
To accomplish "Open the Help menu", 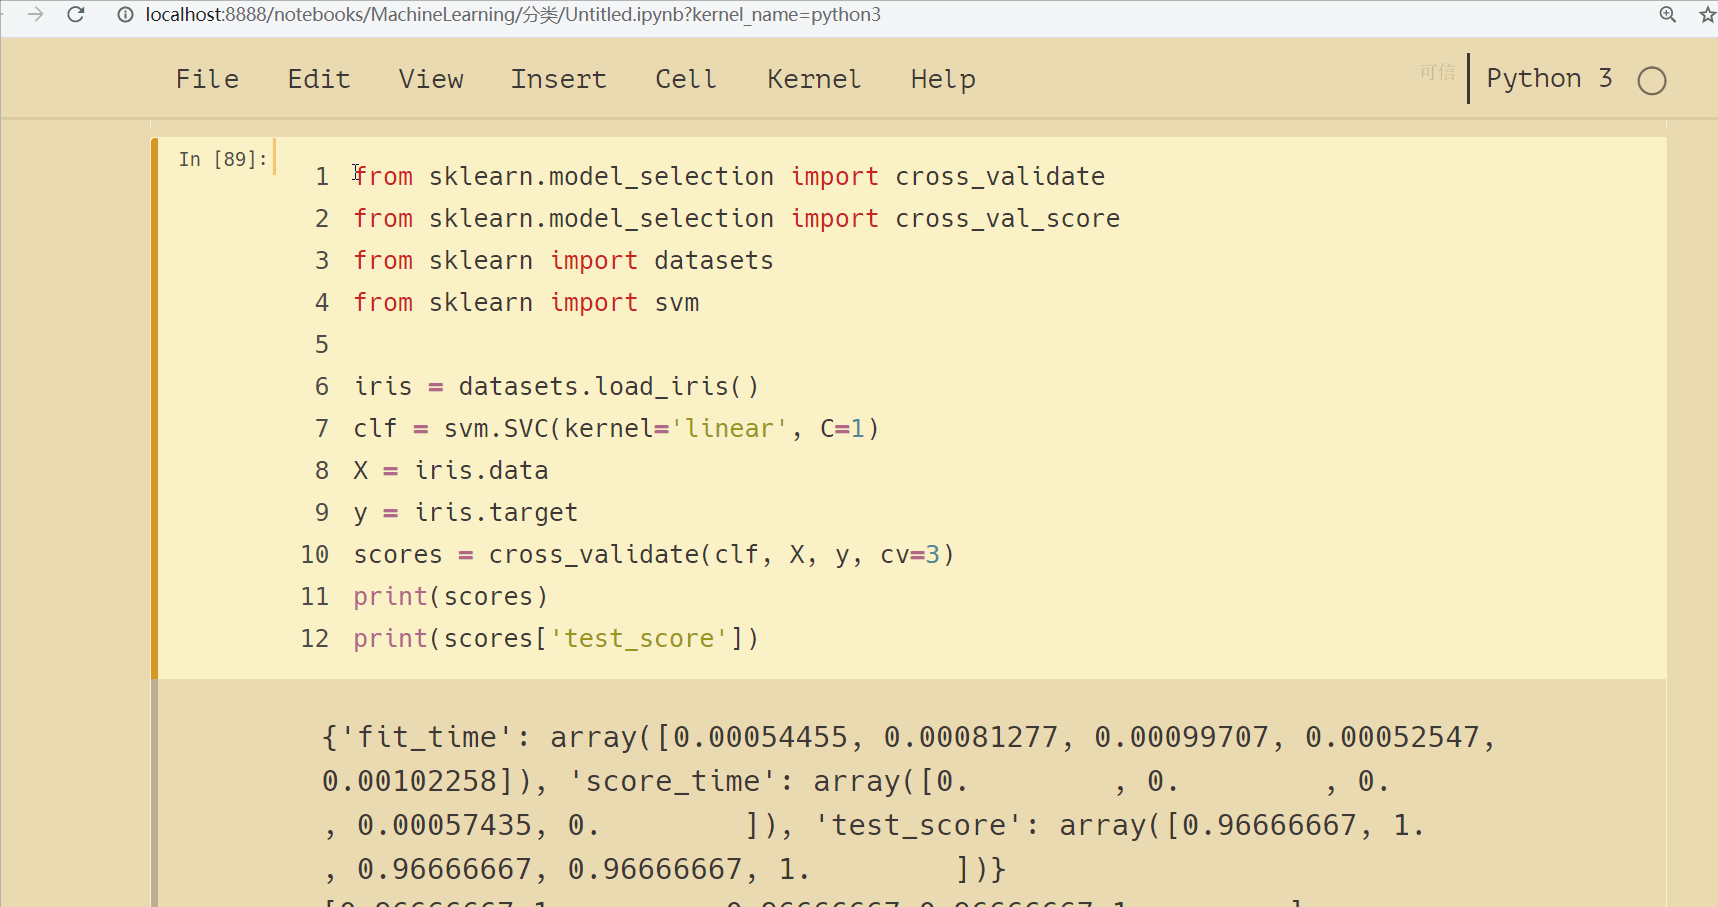I will coord(942,78).
